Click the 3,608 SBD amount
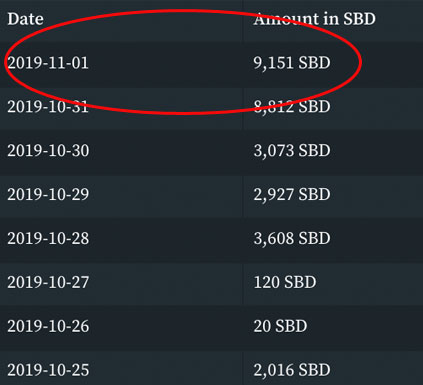Image resolution: width=423 pixels, height=385 pixels. (x=292, y=239)
